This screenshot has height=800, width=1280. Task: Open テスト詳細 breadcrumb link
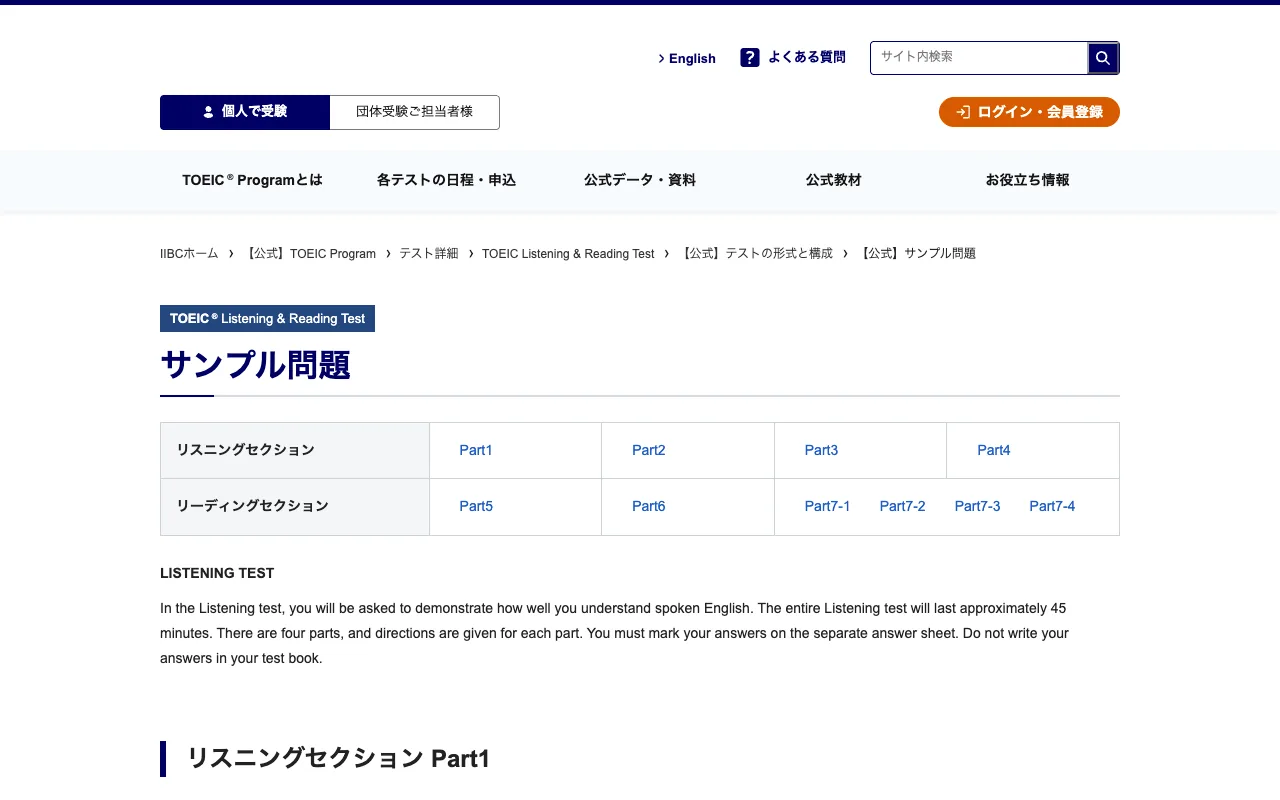429,254
